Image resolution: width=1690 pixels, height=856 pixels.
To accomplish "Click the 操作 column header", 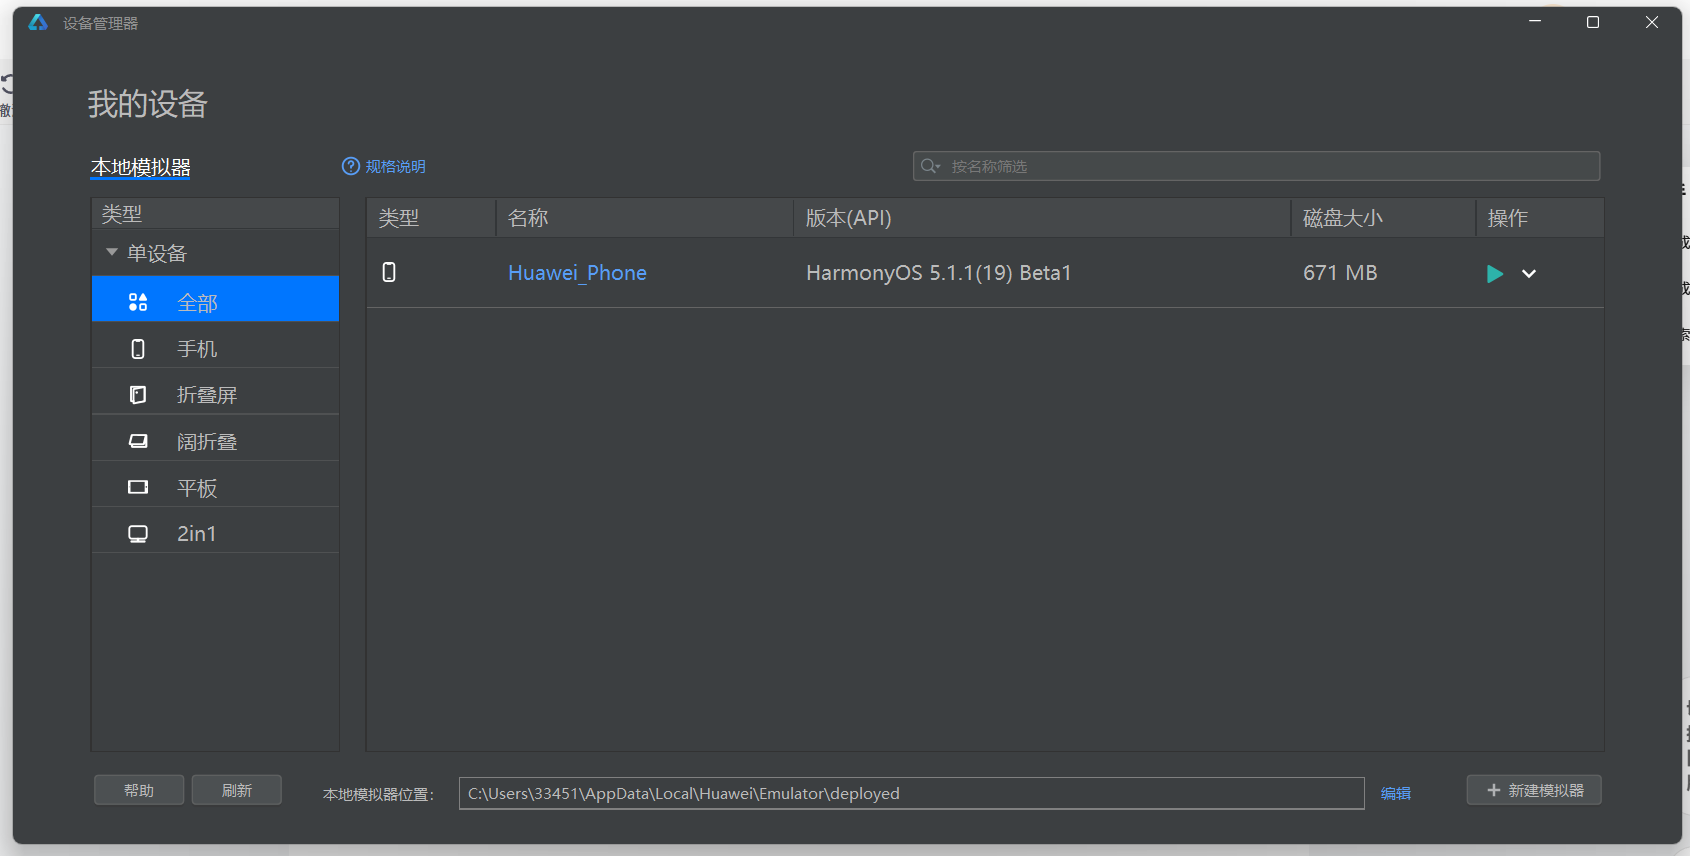I will click(1540, 218).
